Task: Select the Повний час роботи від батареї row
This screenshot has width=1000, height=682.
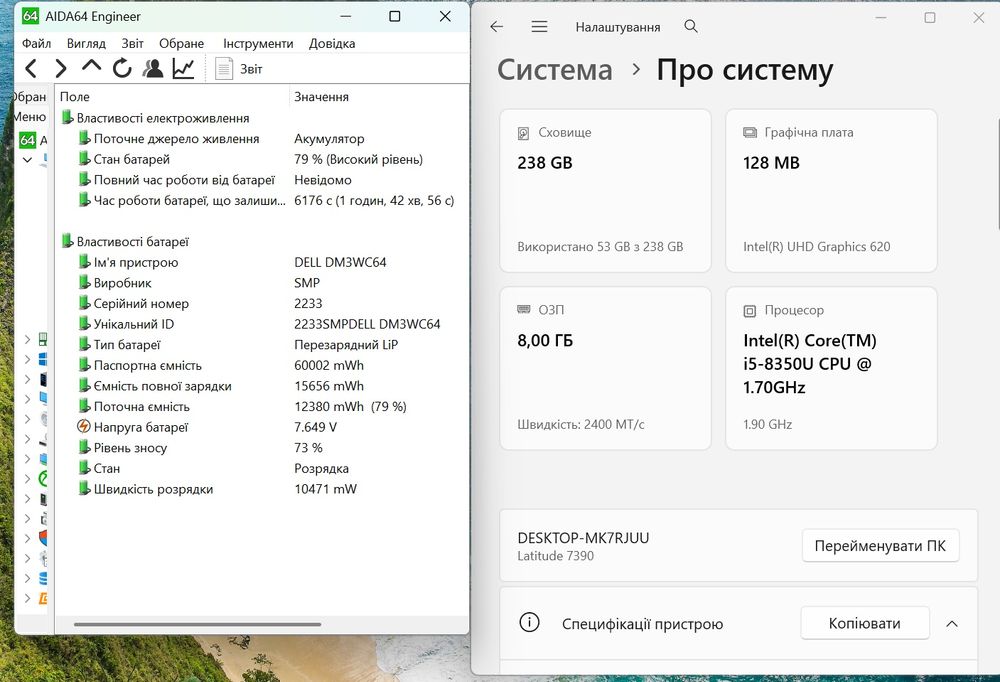Action: 261,180
